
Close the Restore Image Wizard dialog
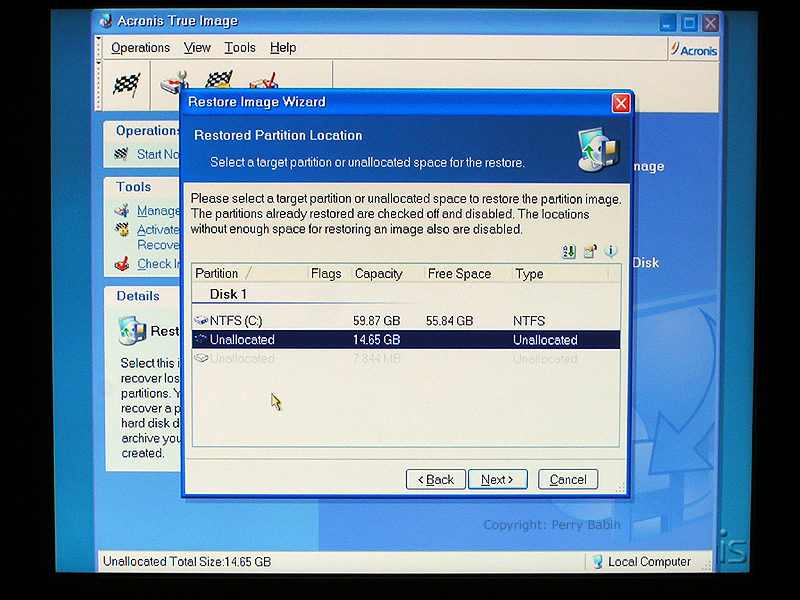tap(621, 104)
